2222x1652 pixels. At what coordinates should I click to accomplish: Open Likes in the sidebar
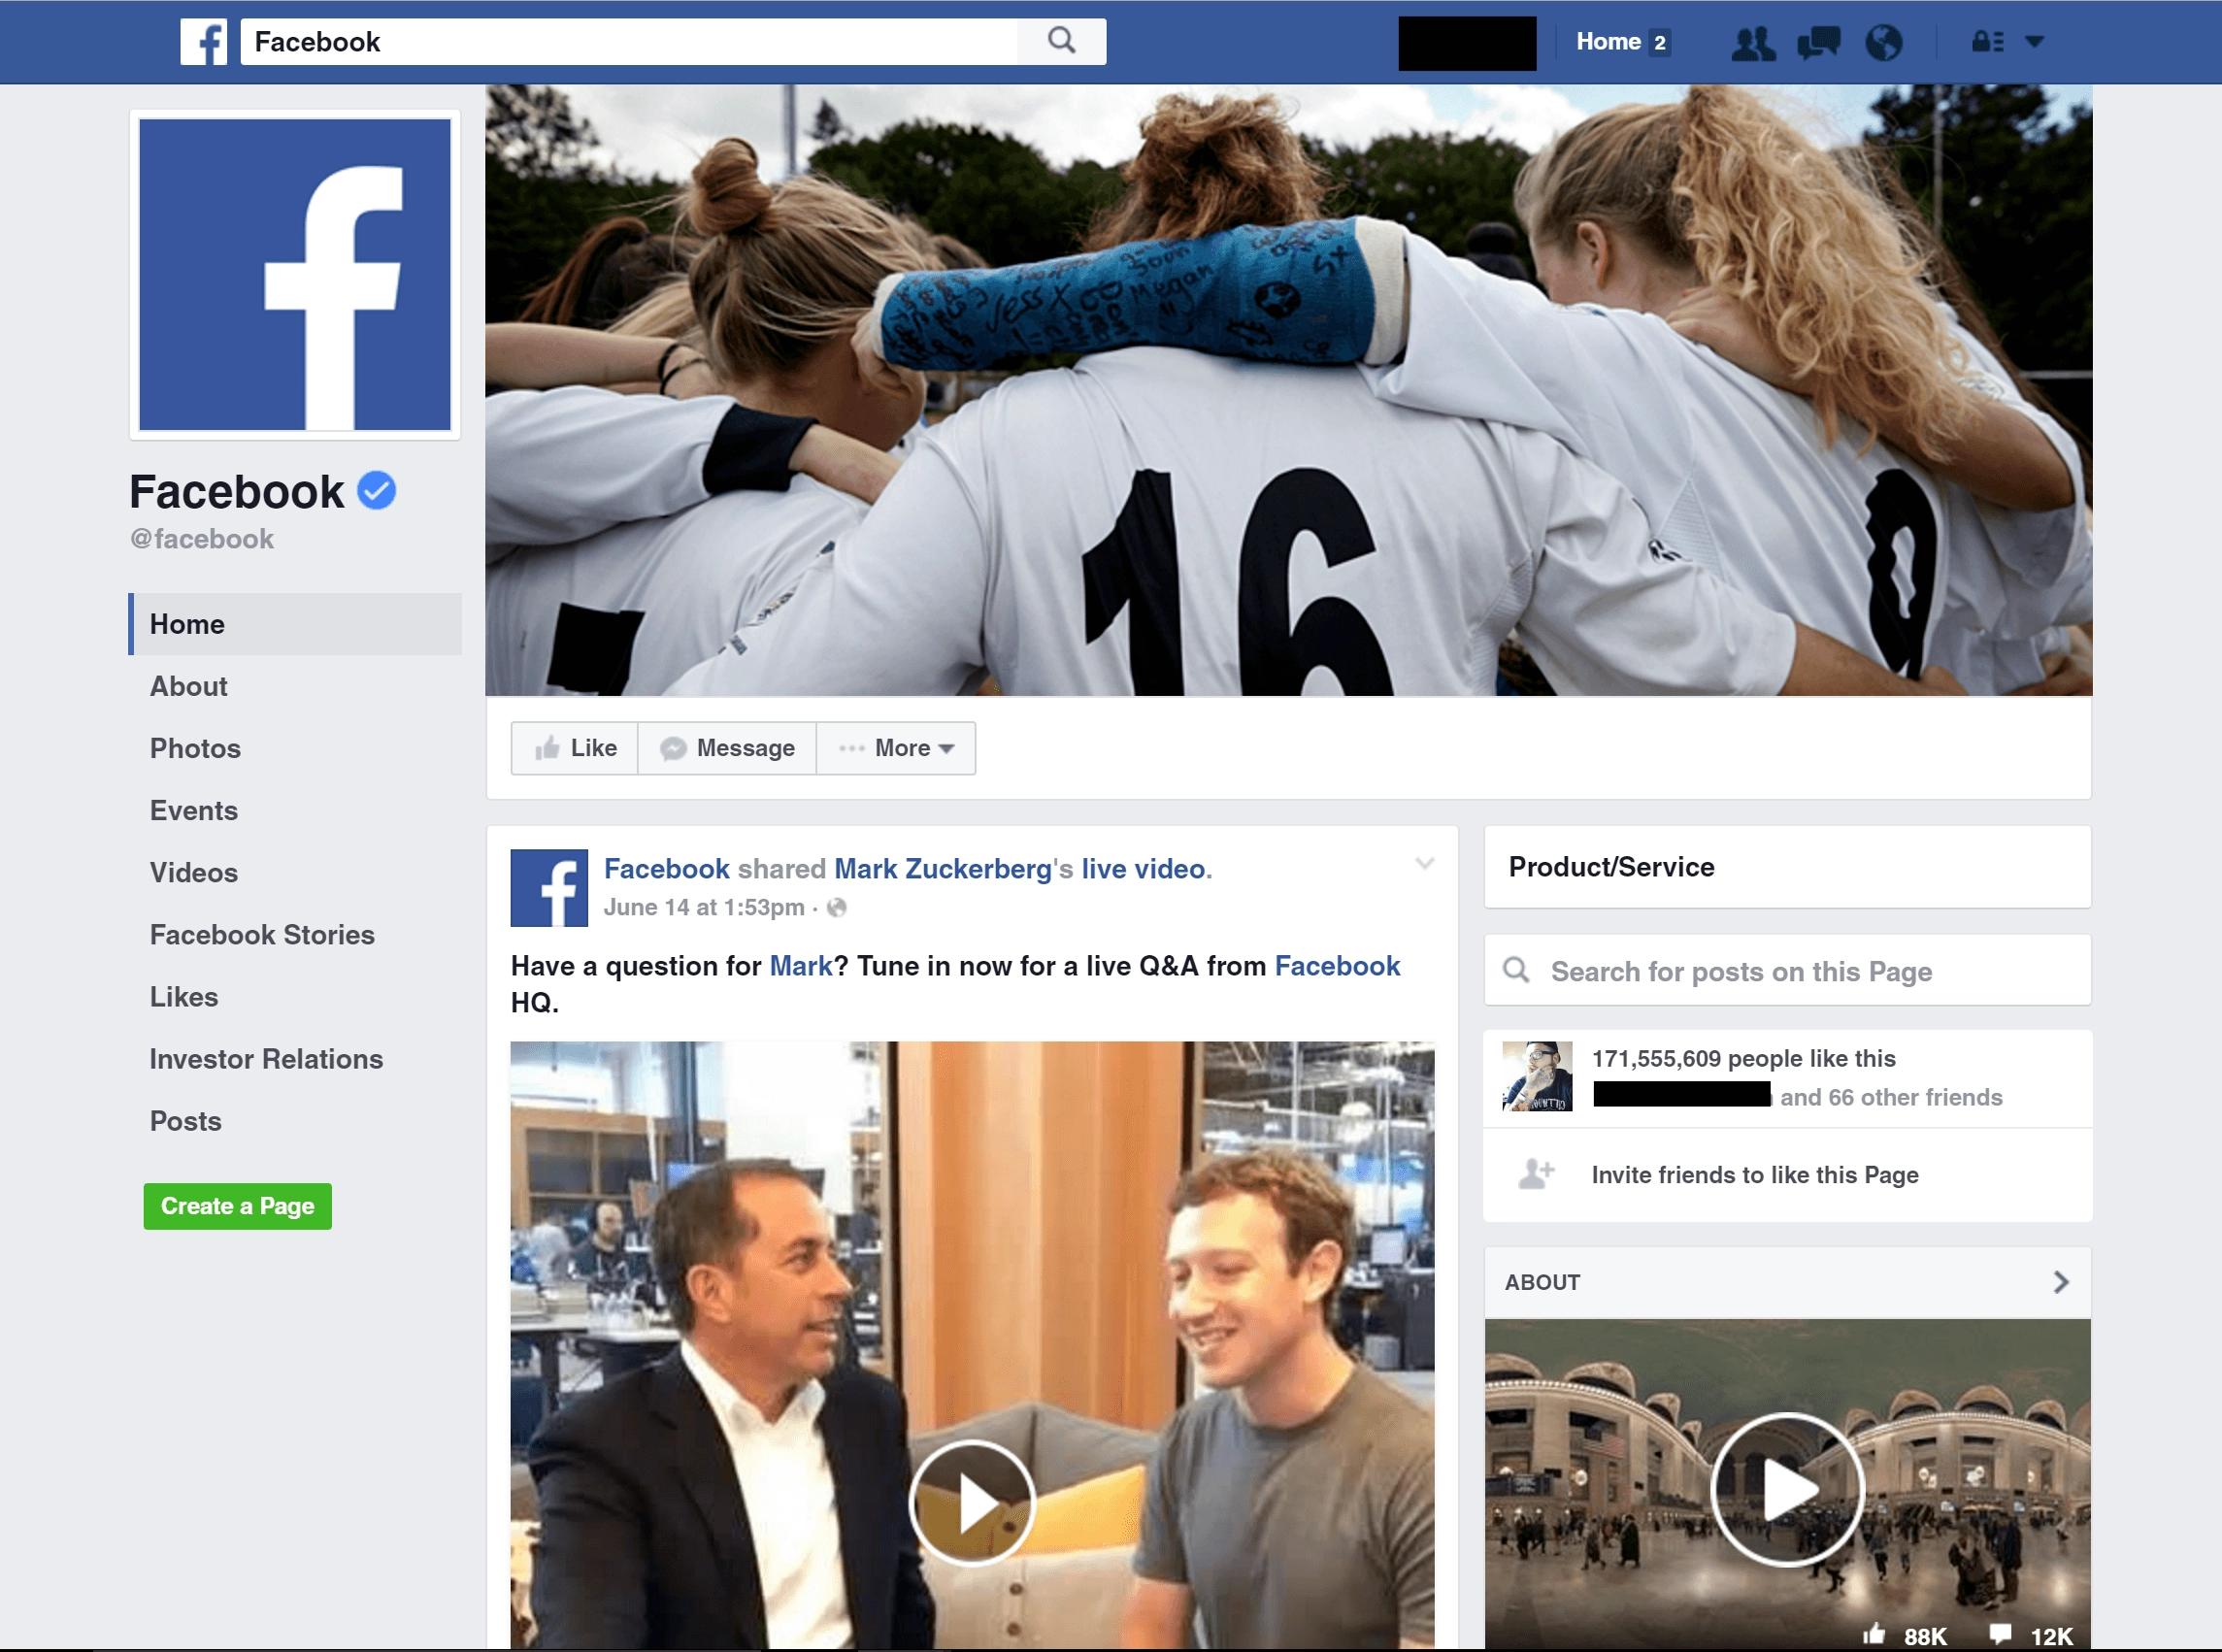click(x=184, y=997)
